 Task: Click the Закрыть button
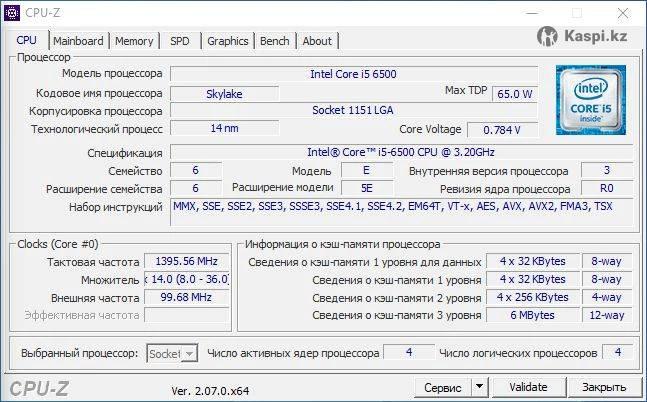click(604, 387)
